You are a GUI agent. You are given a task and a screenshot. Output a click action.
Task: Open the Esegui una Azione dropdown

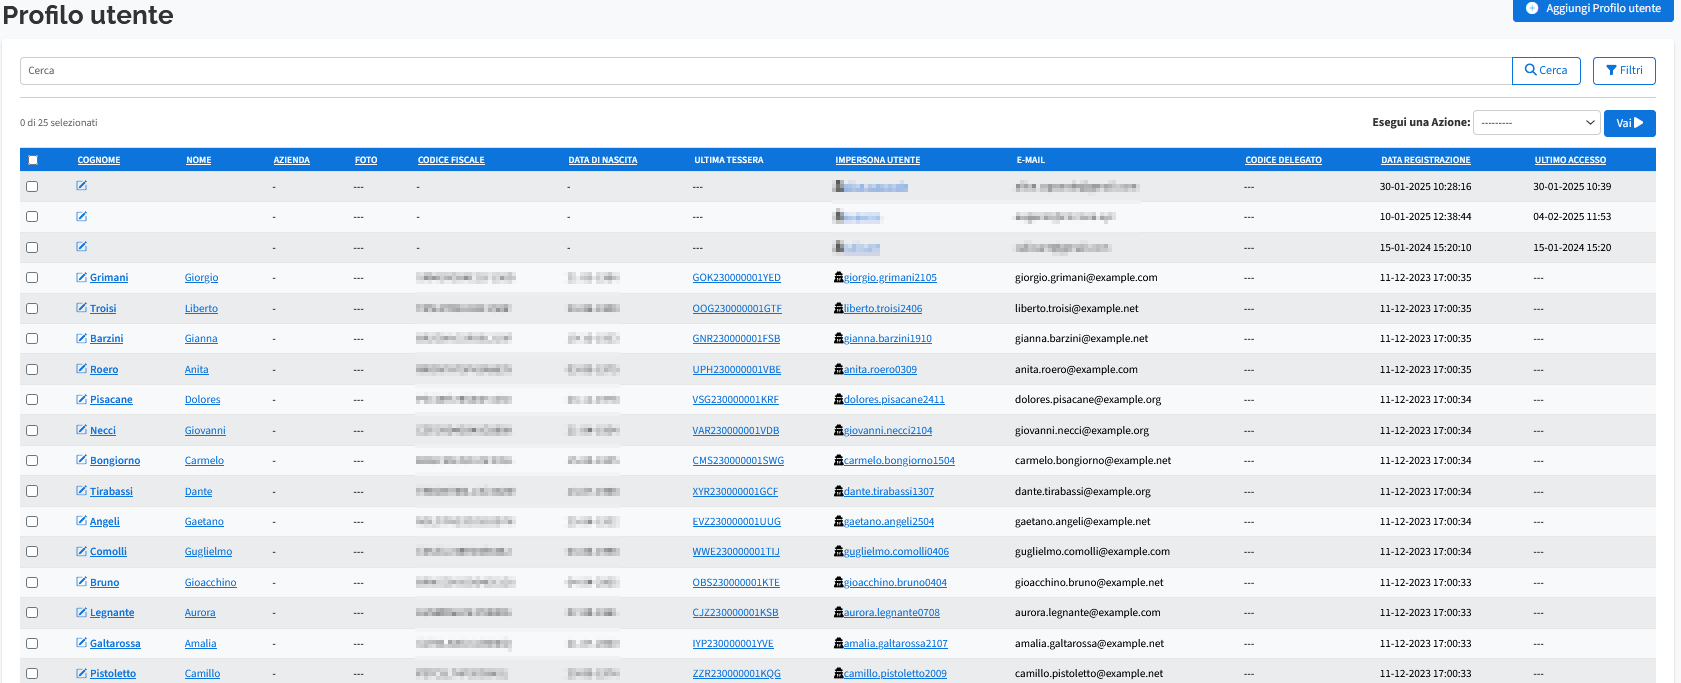tap(1538, 123)
